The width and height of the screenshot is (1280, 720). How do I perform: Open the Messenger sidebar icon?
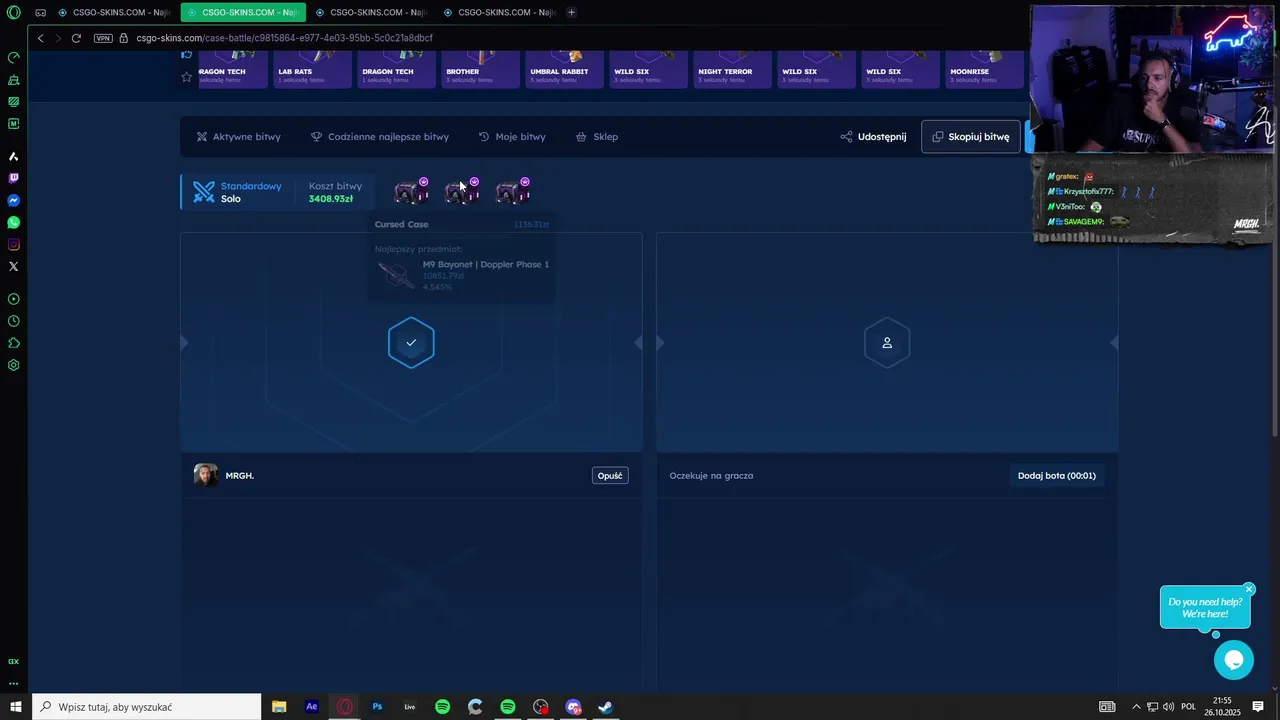pos(14,200)
